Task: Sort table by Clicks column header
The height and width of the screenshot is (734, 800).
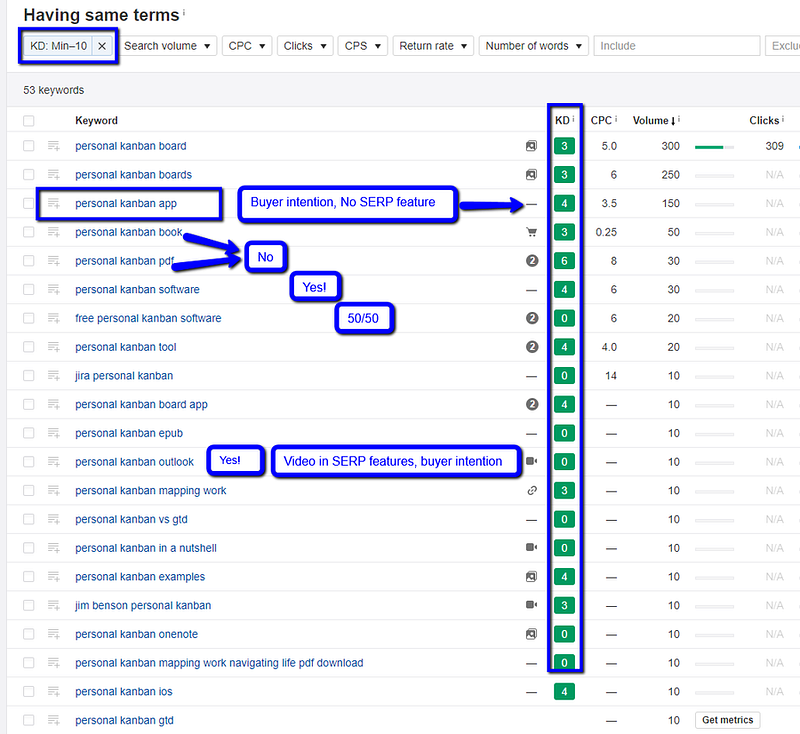Action: [764, 120]
